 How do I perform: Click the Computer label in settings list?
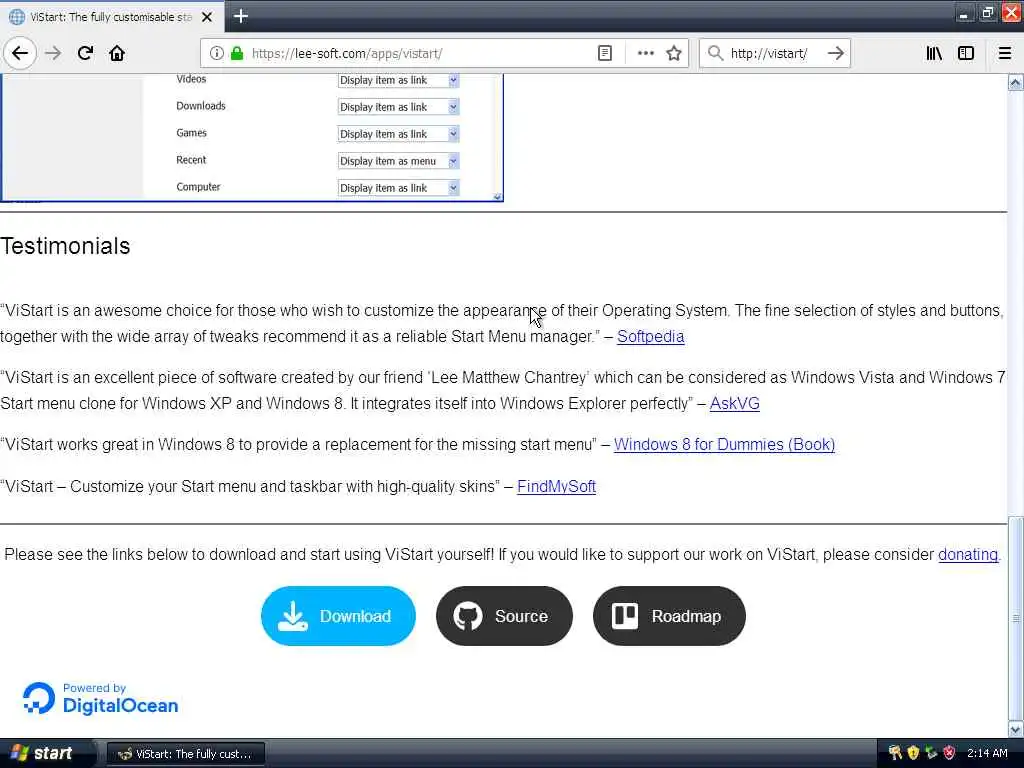point(198,187)
